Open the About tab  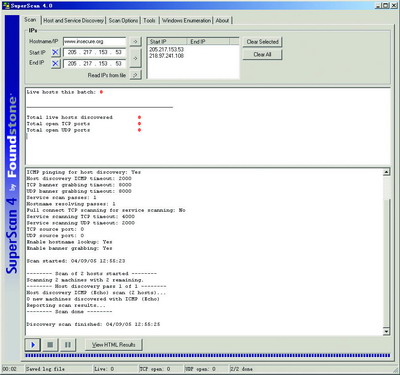(222, 21)
